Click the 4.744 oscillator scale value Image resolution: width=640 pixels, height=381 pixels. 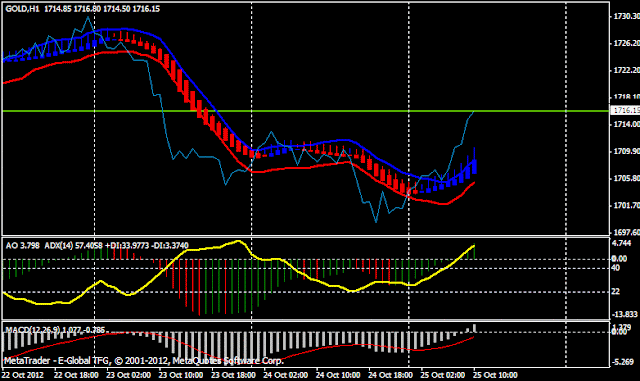pos(622,243)
